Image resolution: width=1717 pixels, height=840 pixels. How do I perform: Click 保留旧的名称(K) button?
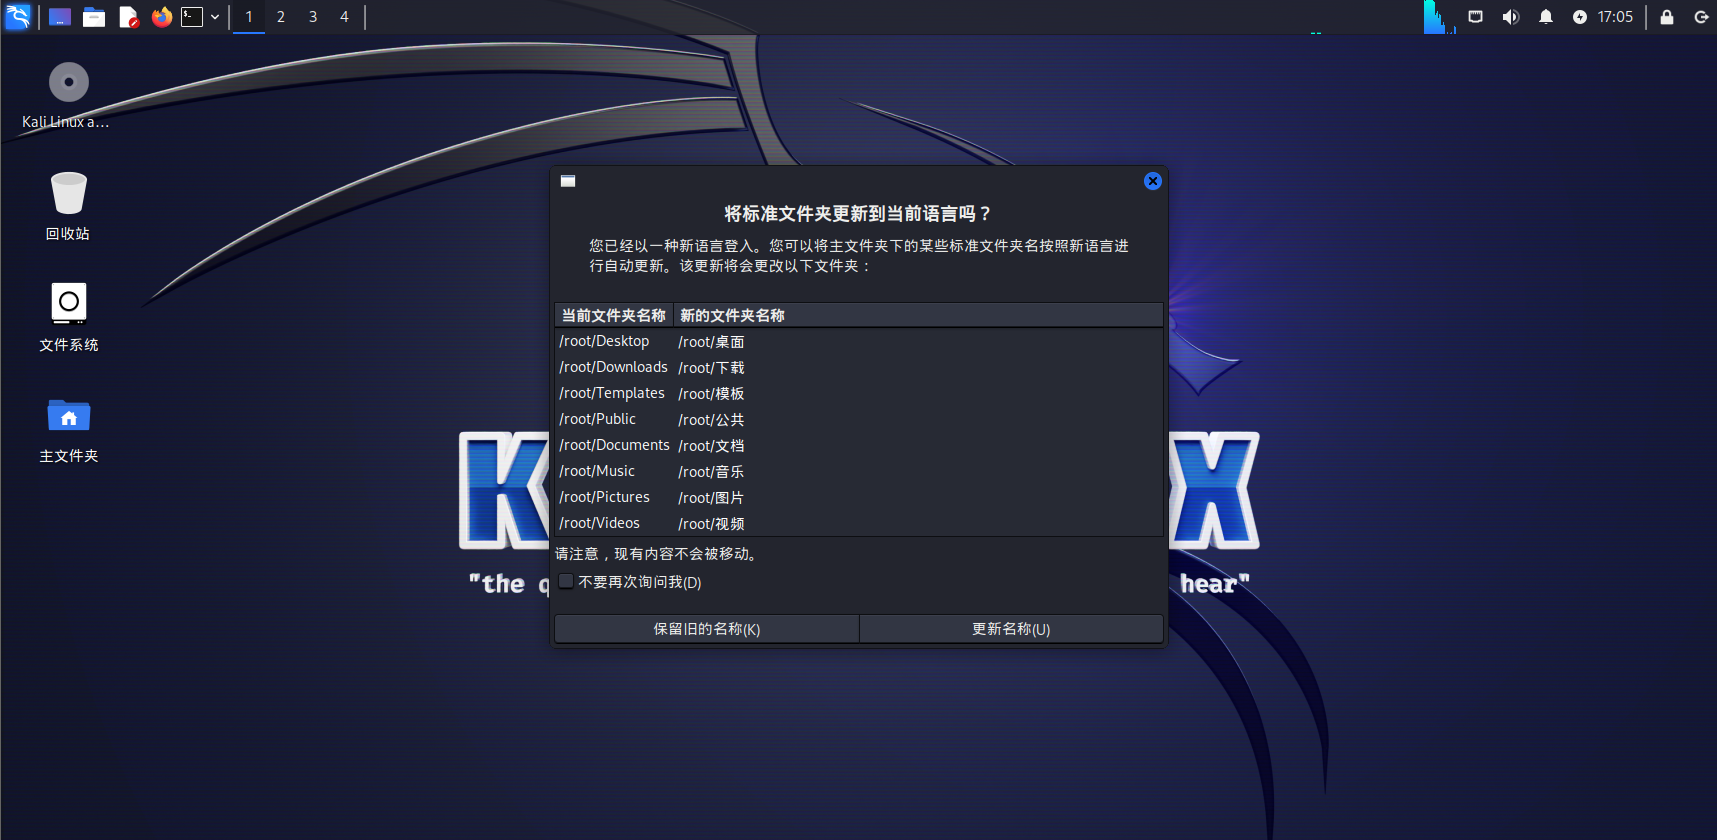pos(707,629)
